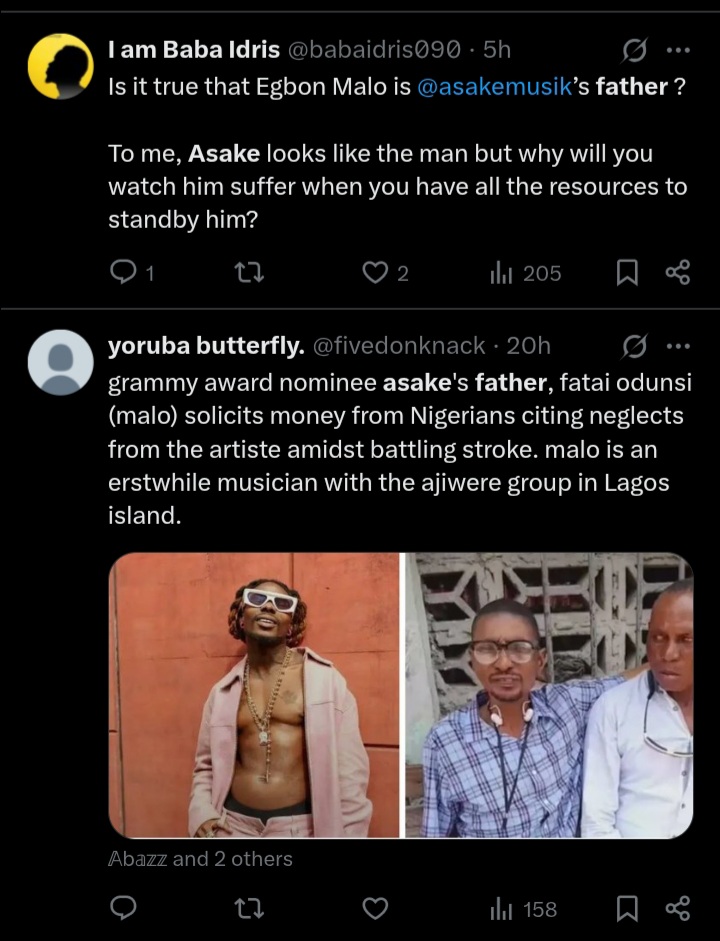The image size is (720, 941).
Task: Share the yoruba butterfly tweet
Action: point(677,909)
